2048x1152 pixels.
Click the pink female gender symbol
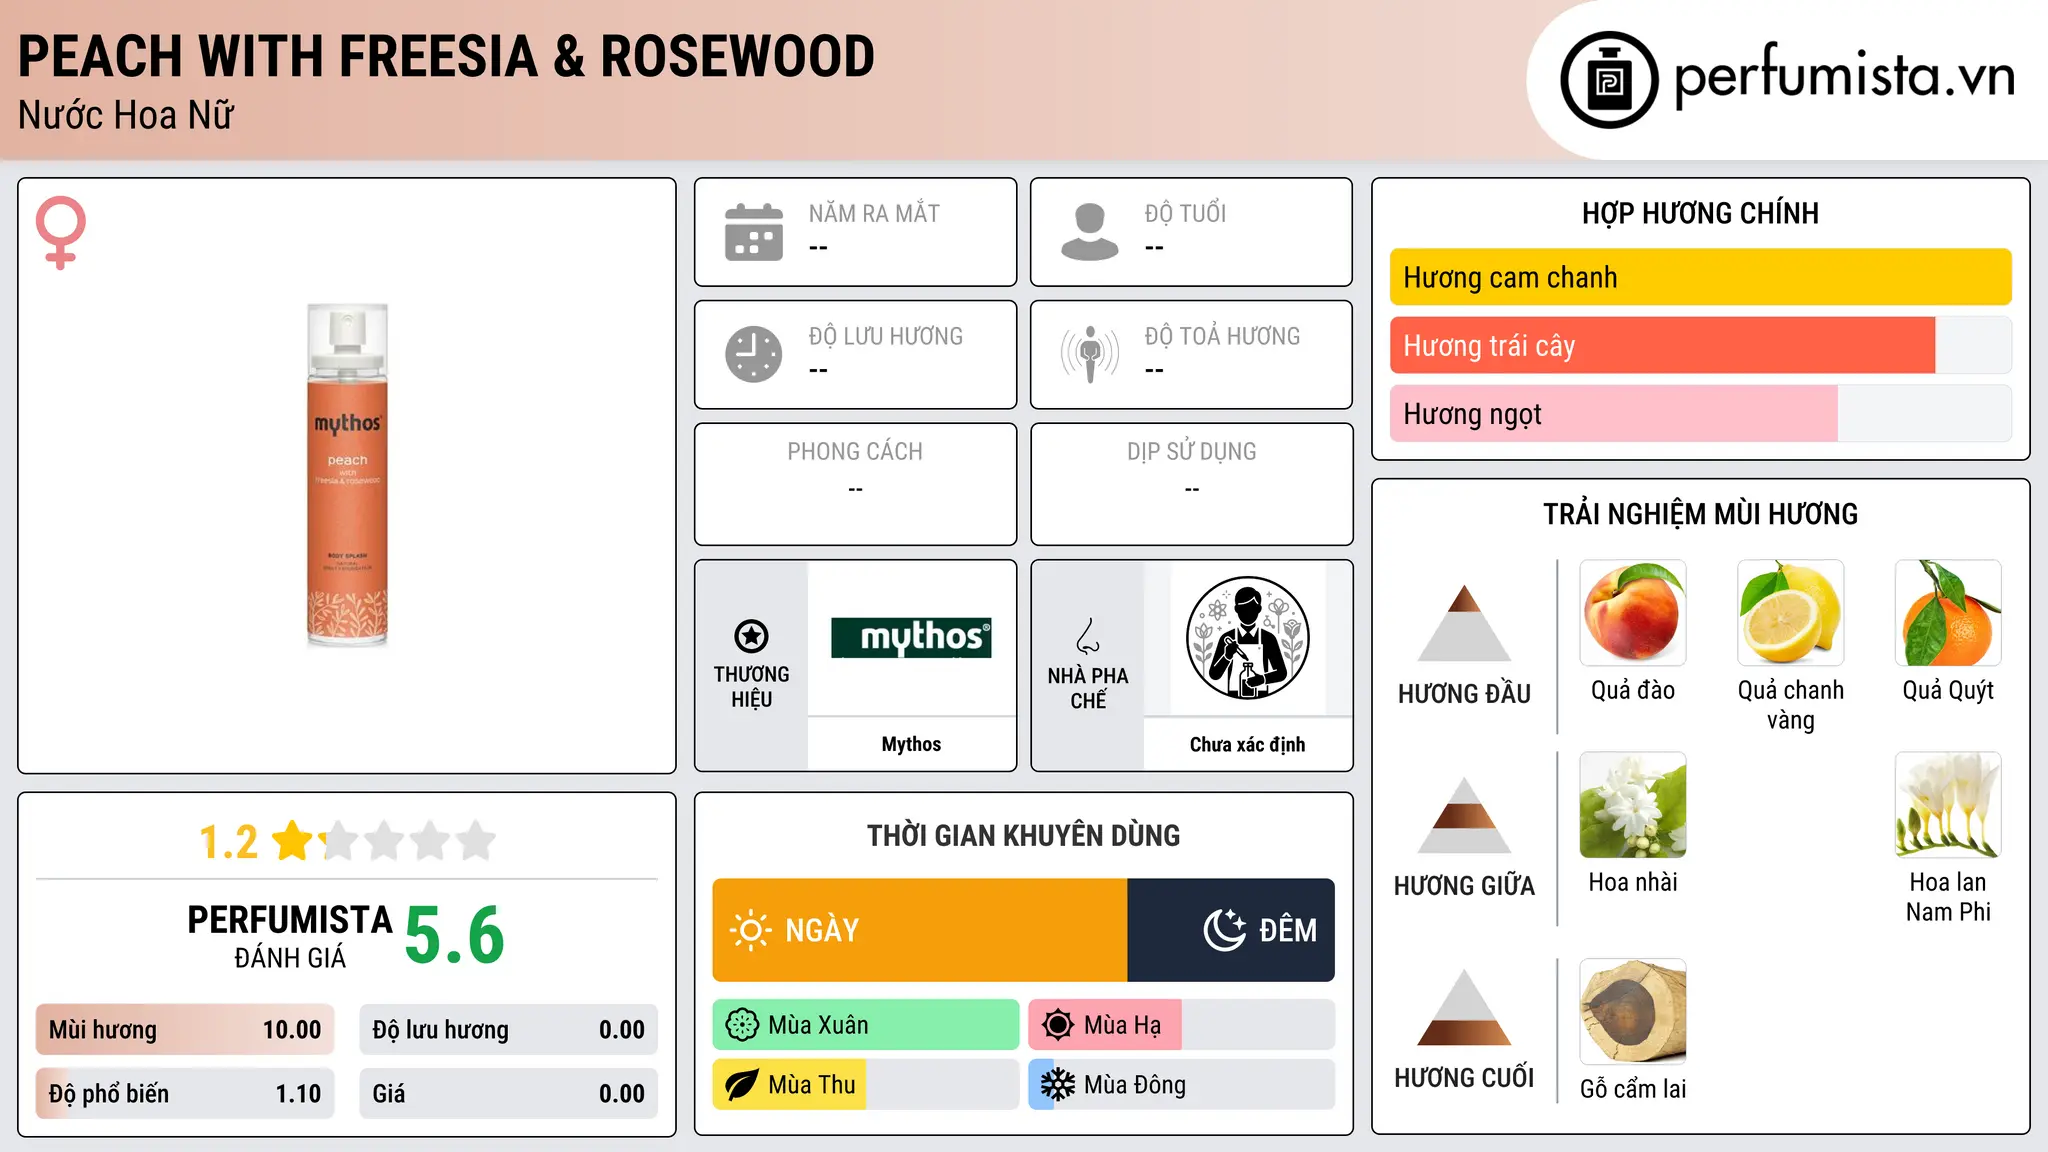(61, 232)
